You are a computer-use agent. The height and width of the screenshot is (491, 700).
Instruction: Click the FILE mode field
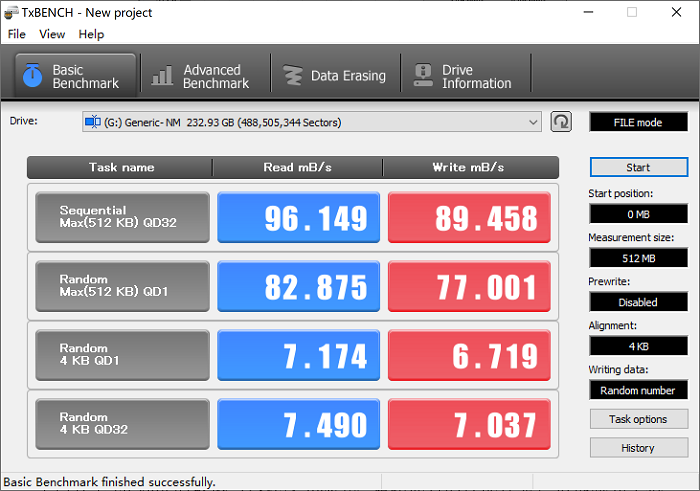(x=638, y=122)
